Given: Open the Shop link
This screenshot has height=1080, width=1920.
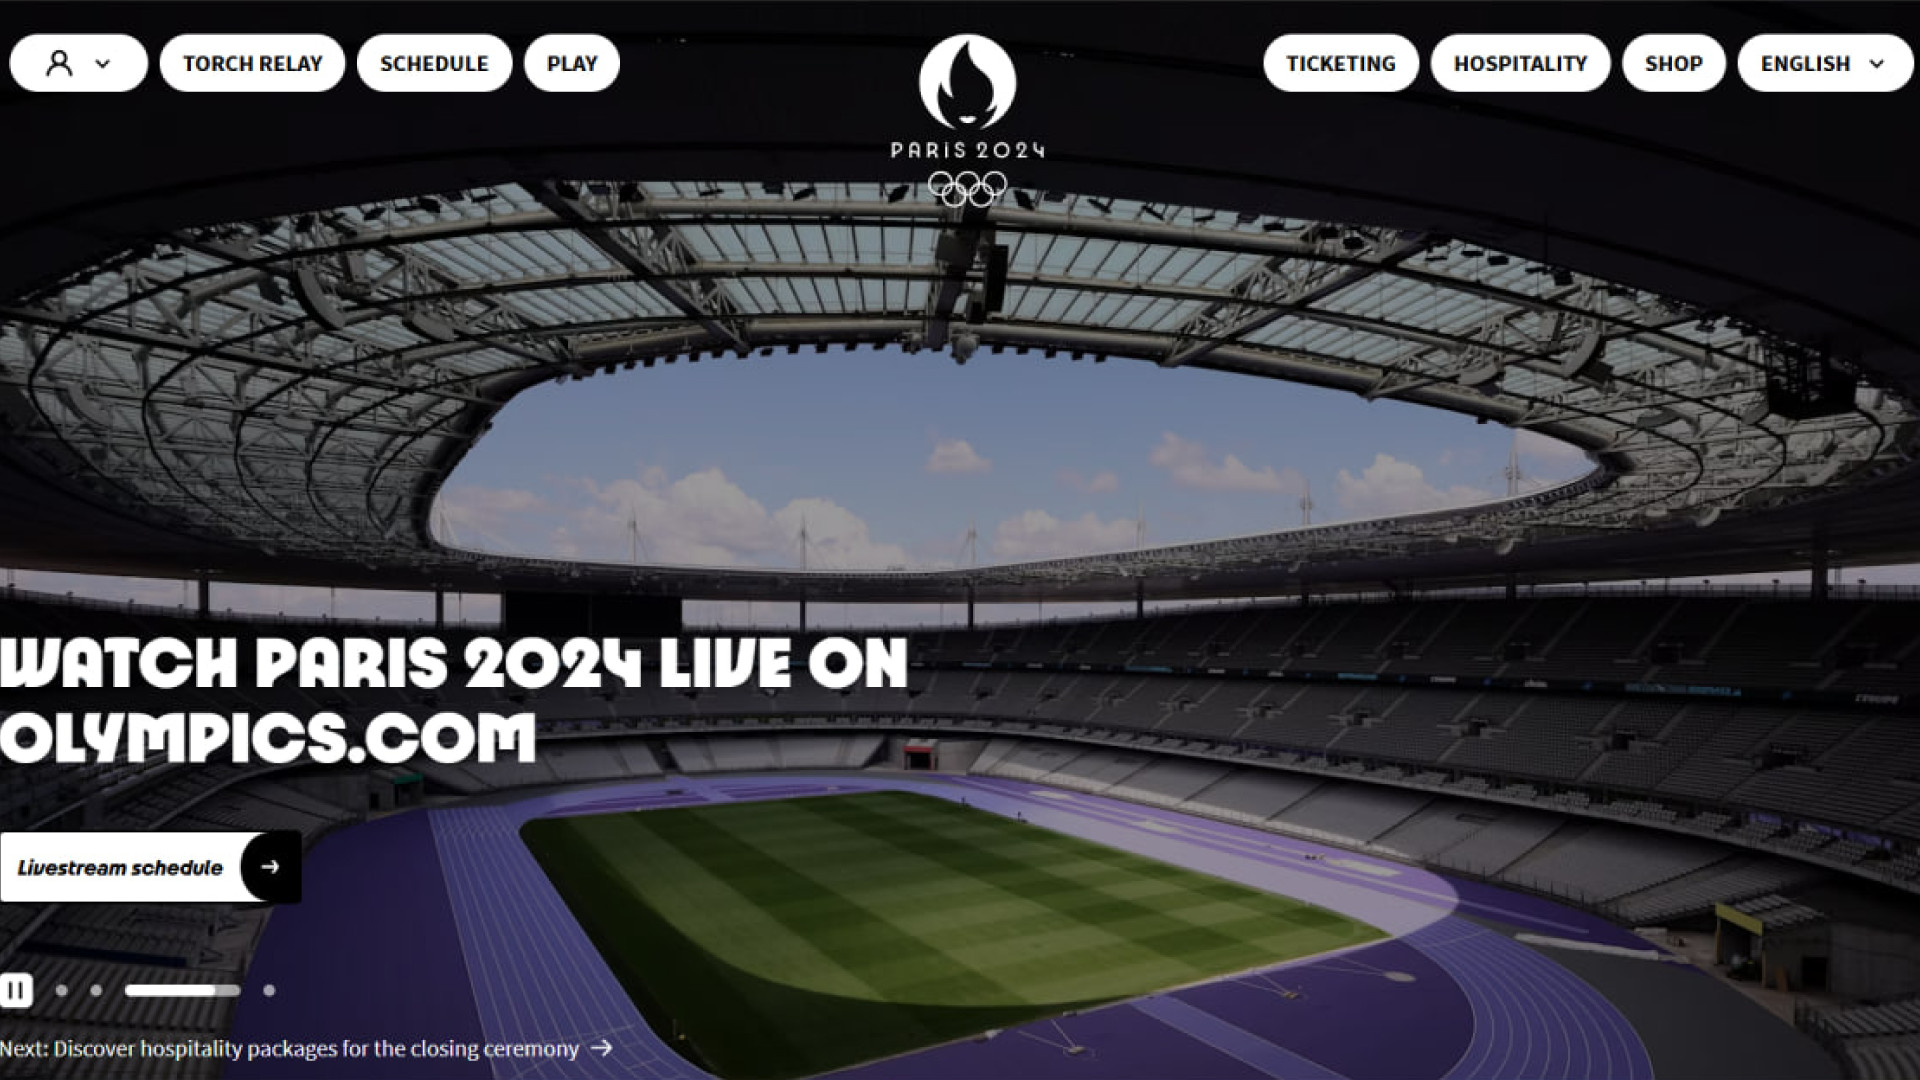Looking at the screenshot, I should tap(1674, 64).
